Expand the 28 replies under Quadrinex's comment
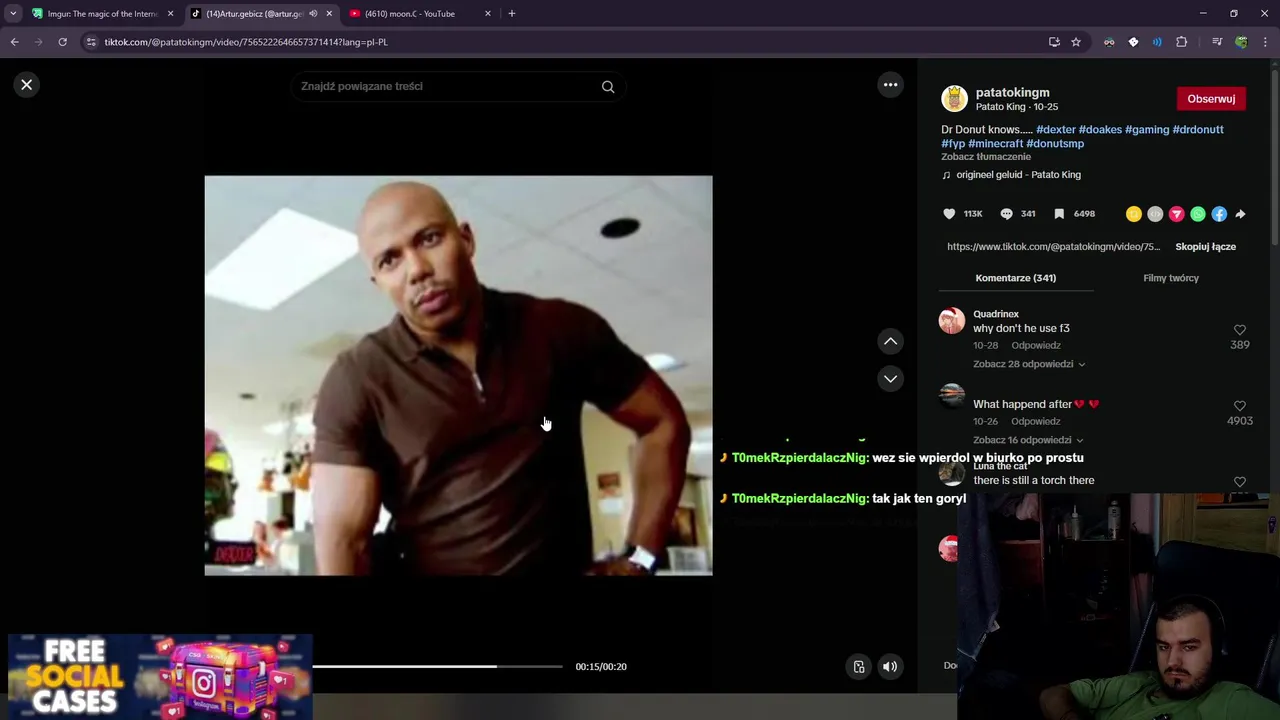1280x720 pixels. pos(1029,364)
